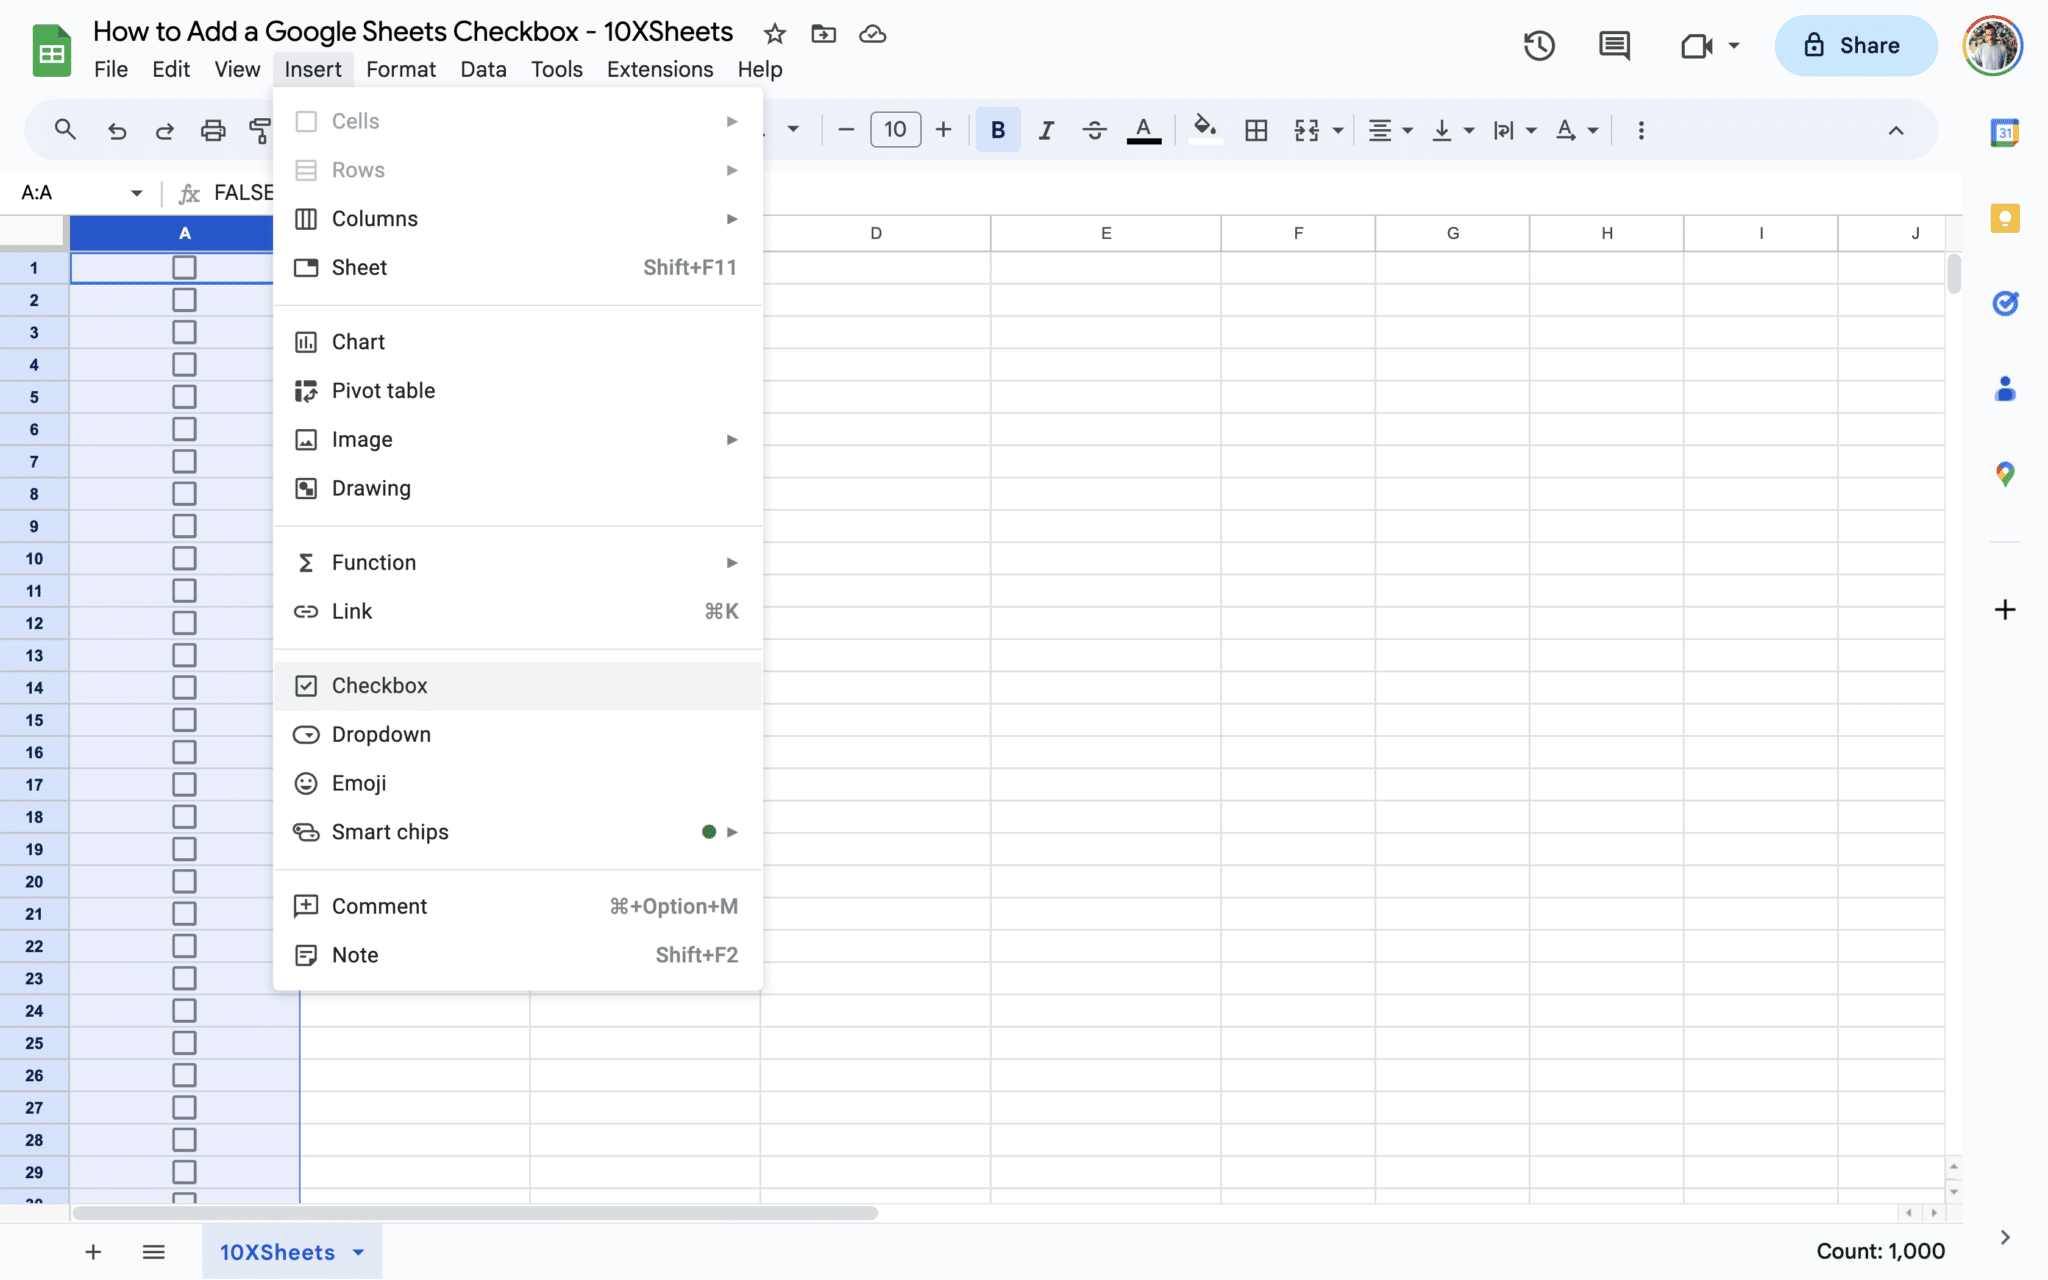The image size is (2048, 1280).
Task: Open the comments history icon
Action: (x=1614, y=45)
